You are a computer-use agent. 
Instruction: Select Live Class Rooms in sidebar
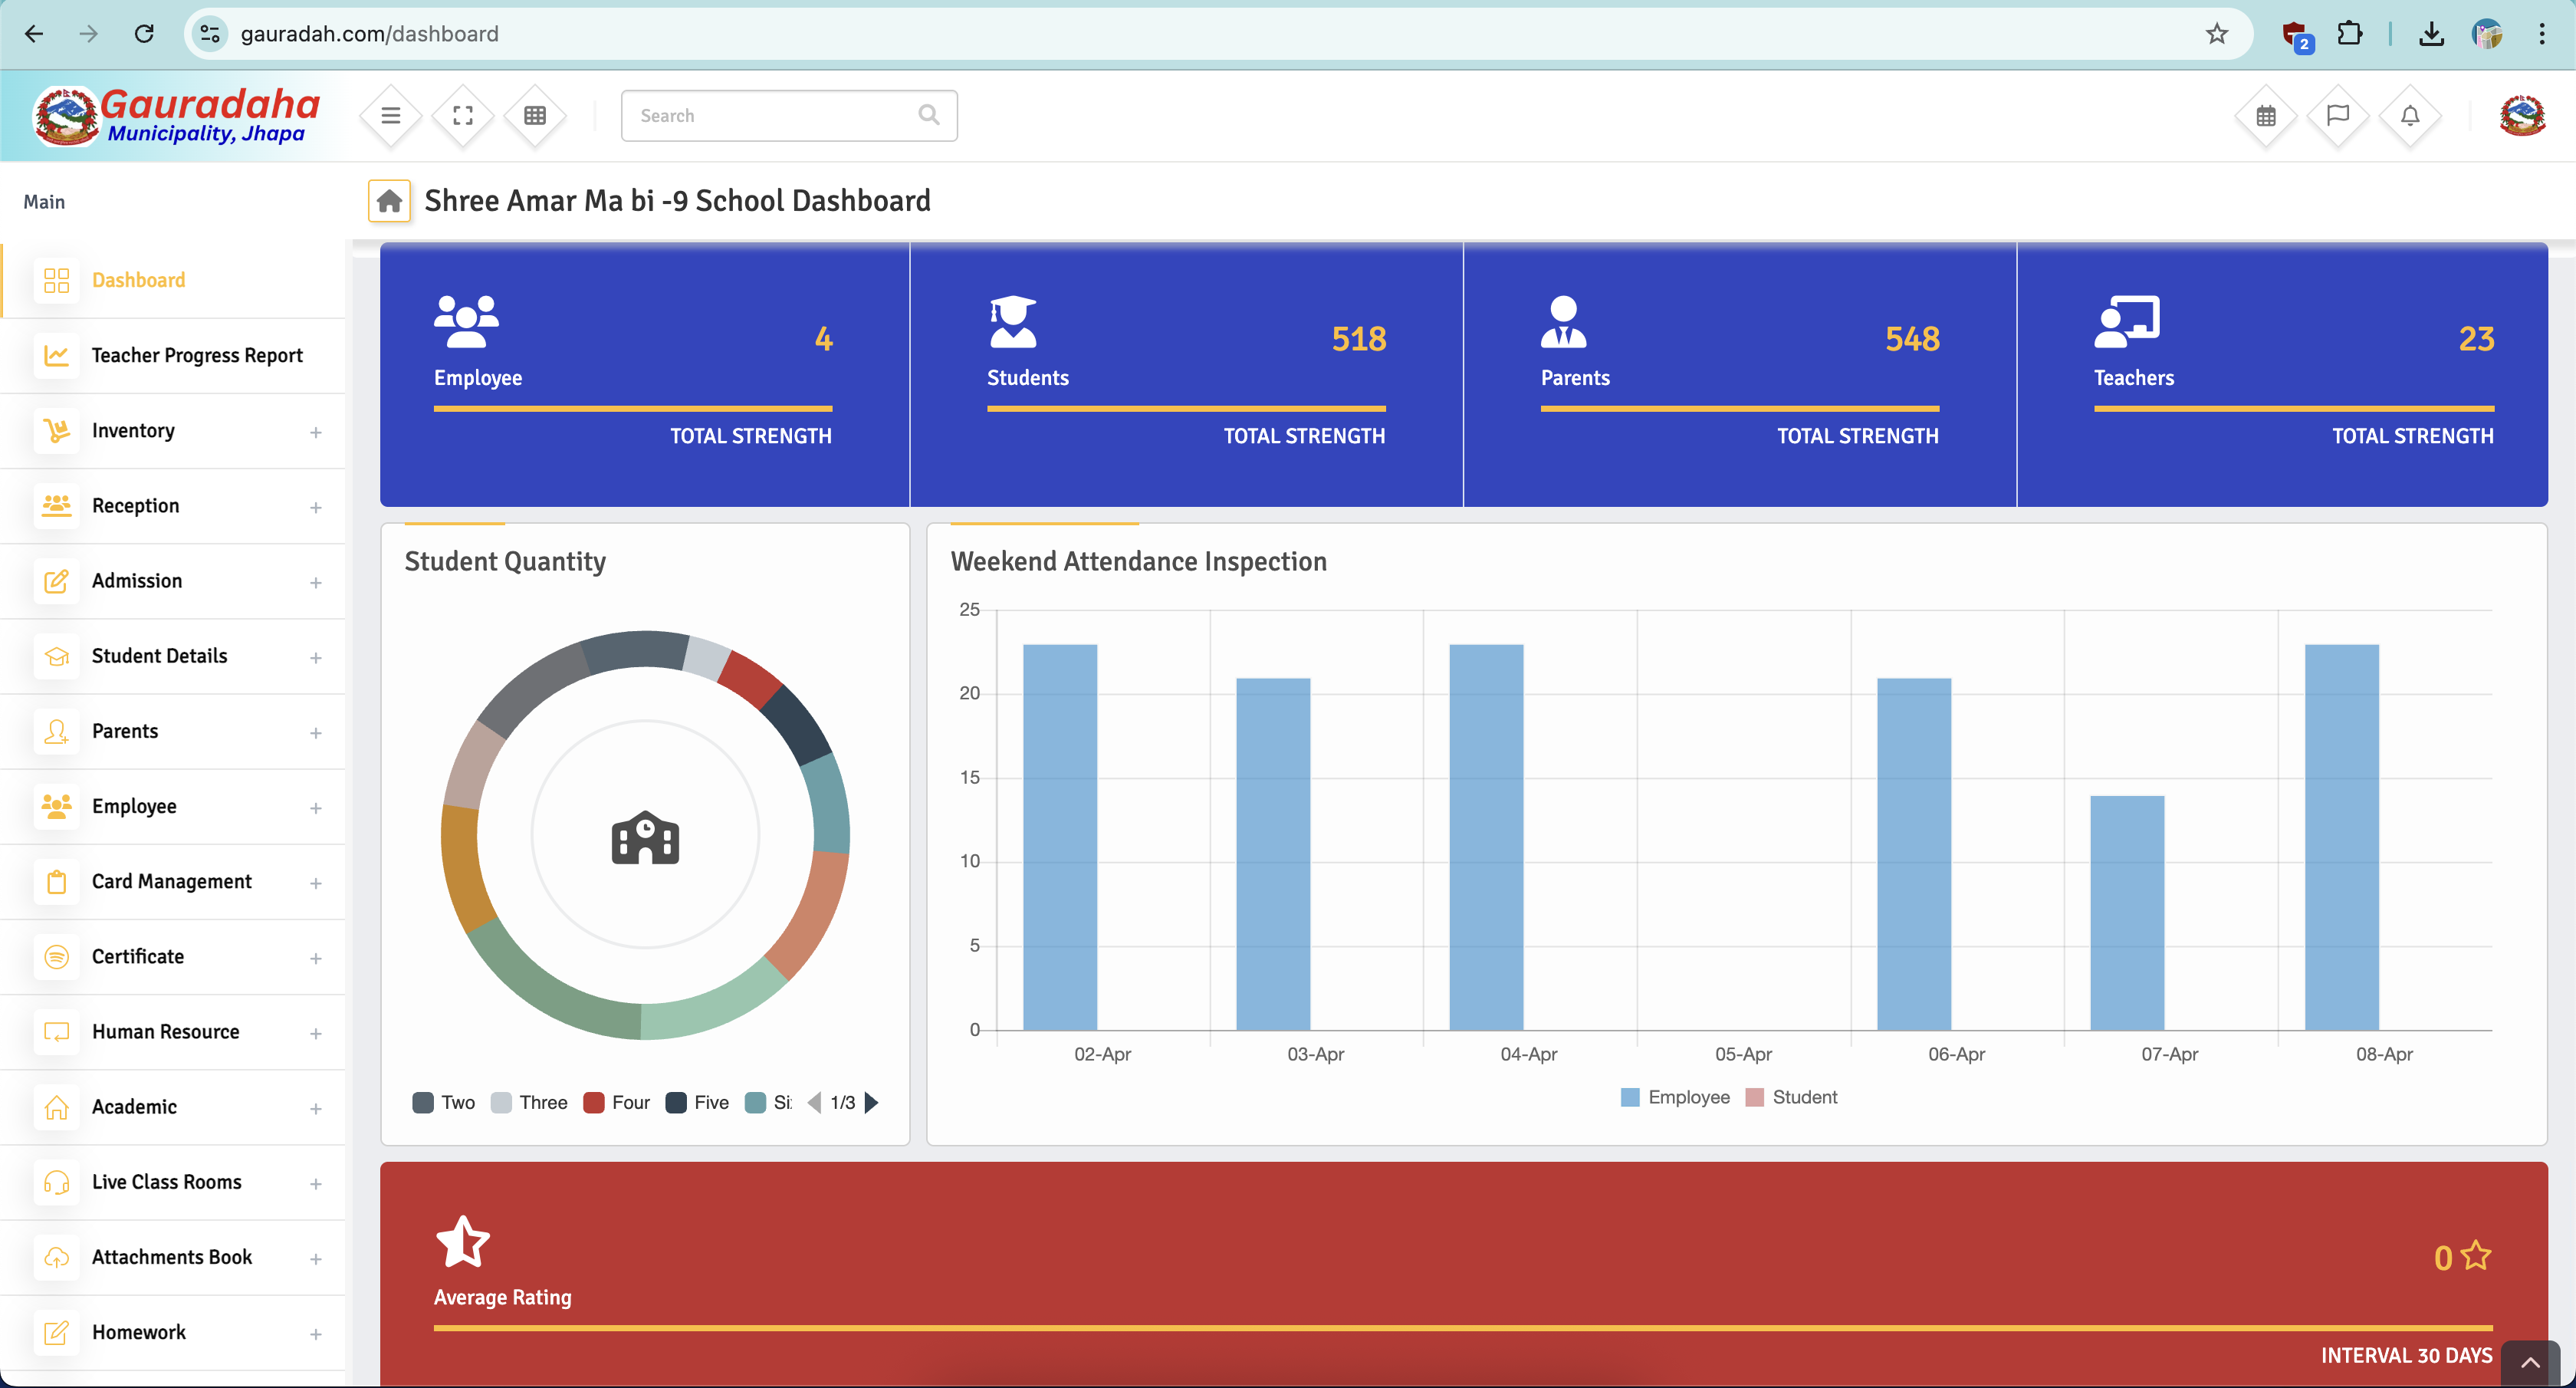click(x=173, y=1182)
